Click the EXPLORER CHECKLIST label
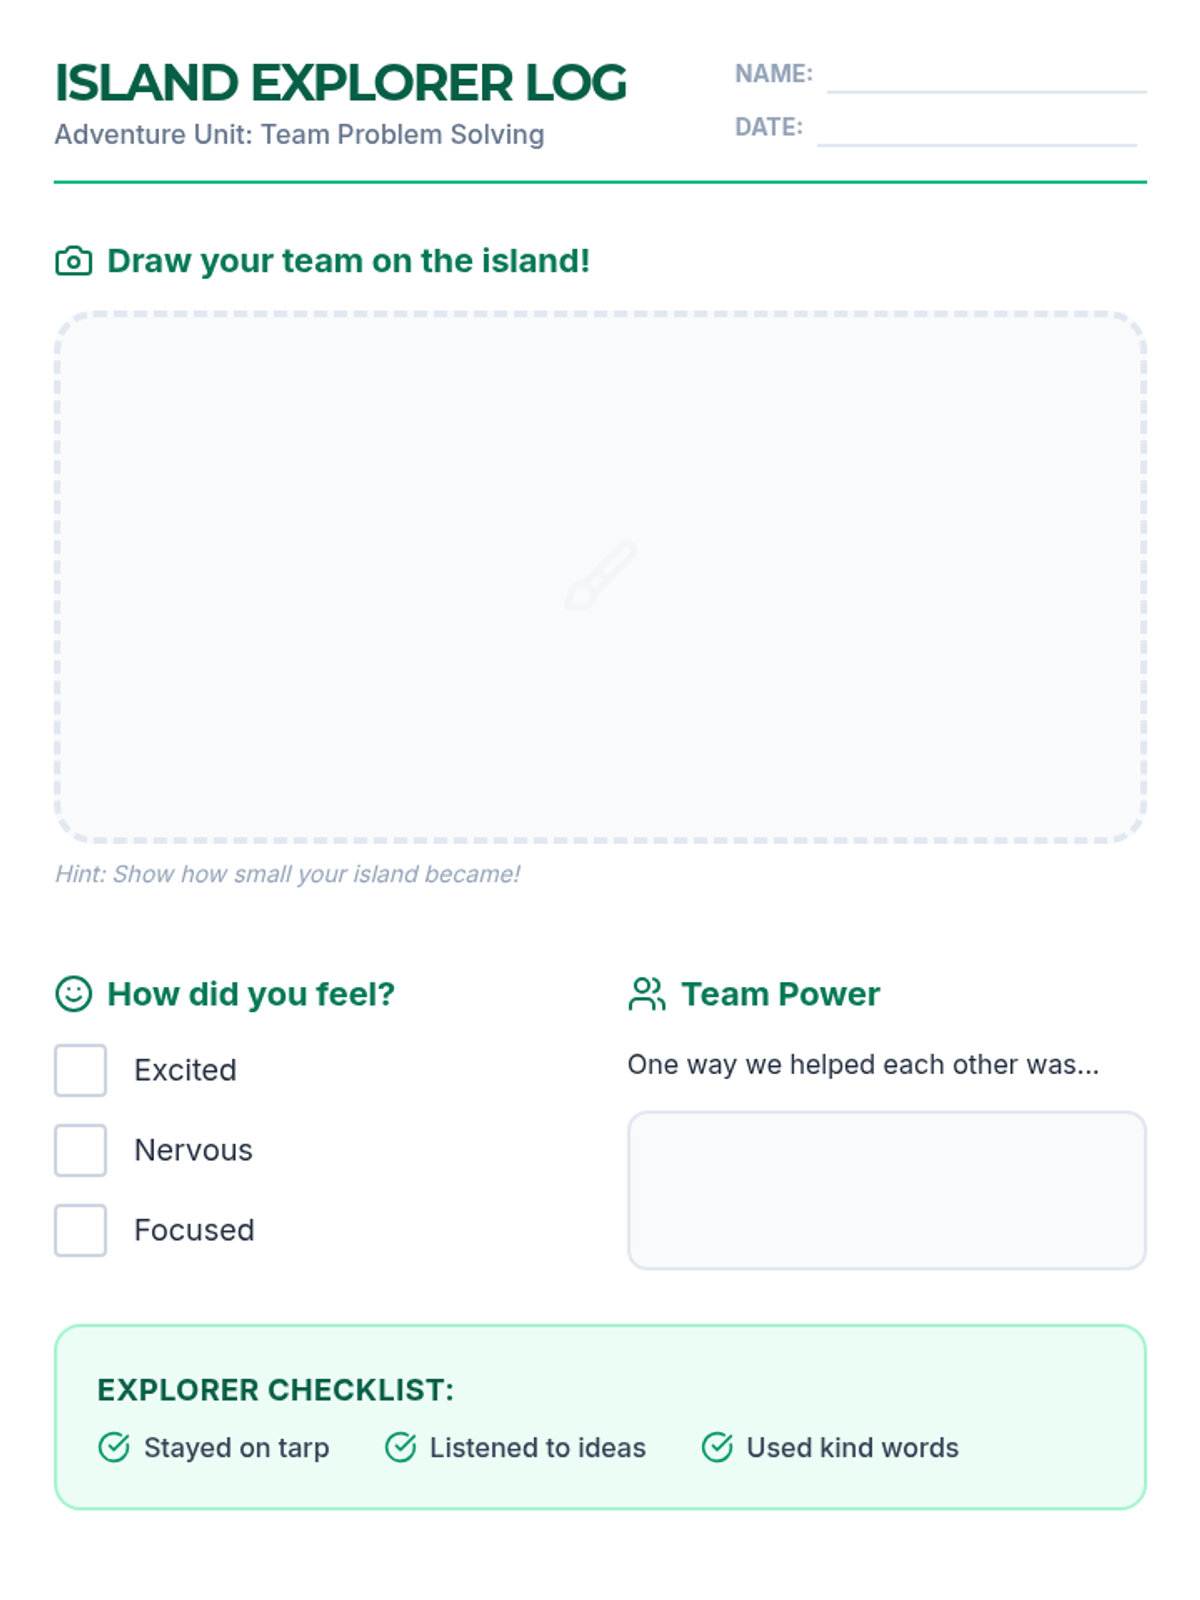Viewport: 1200px width, 1600px height. click(x=275, y=1390)
